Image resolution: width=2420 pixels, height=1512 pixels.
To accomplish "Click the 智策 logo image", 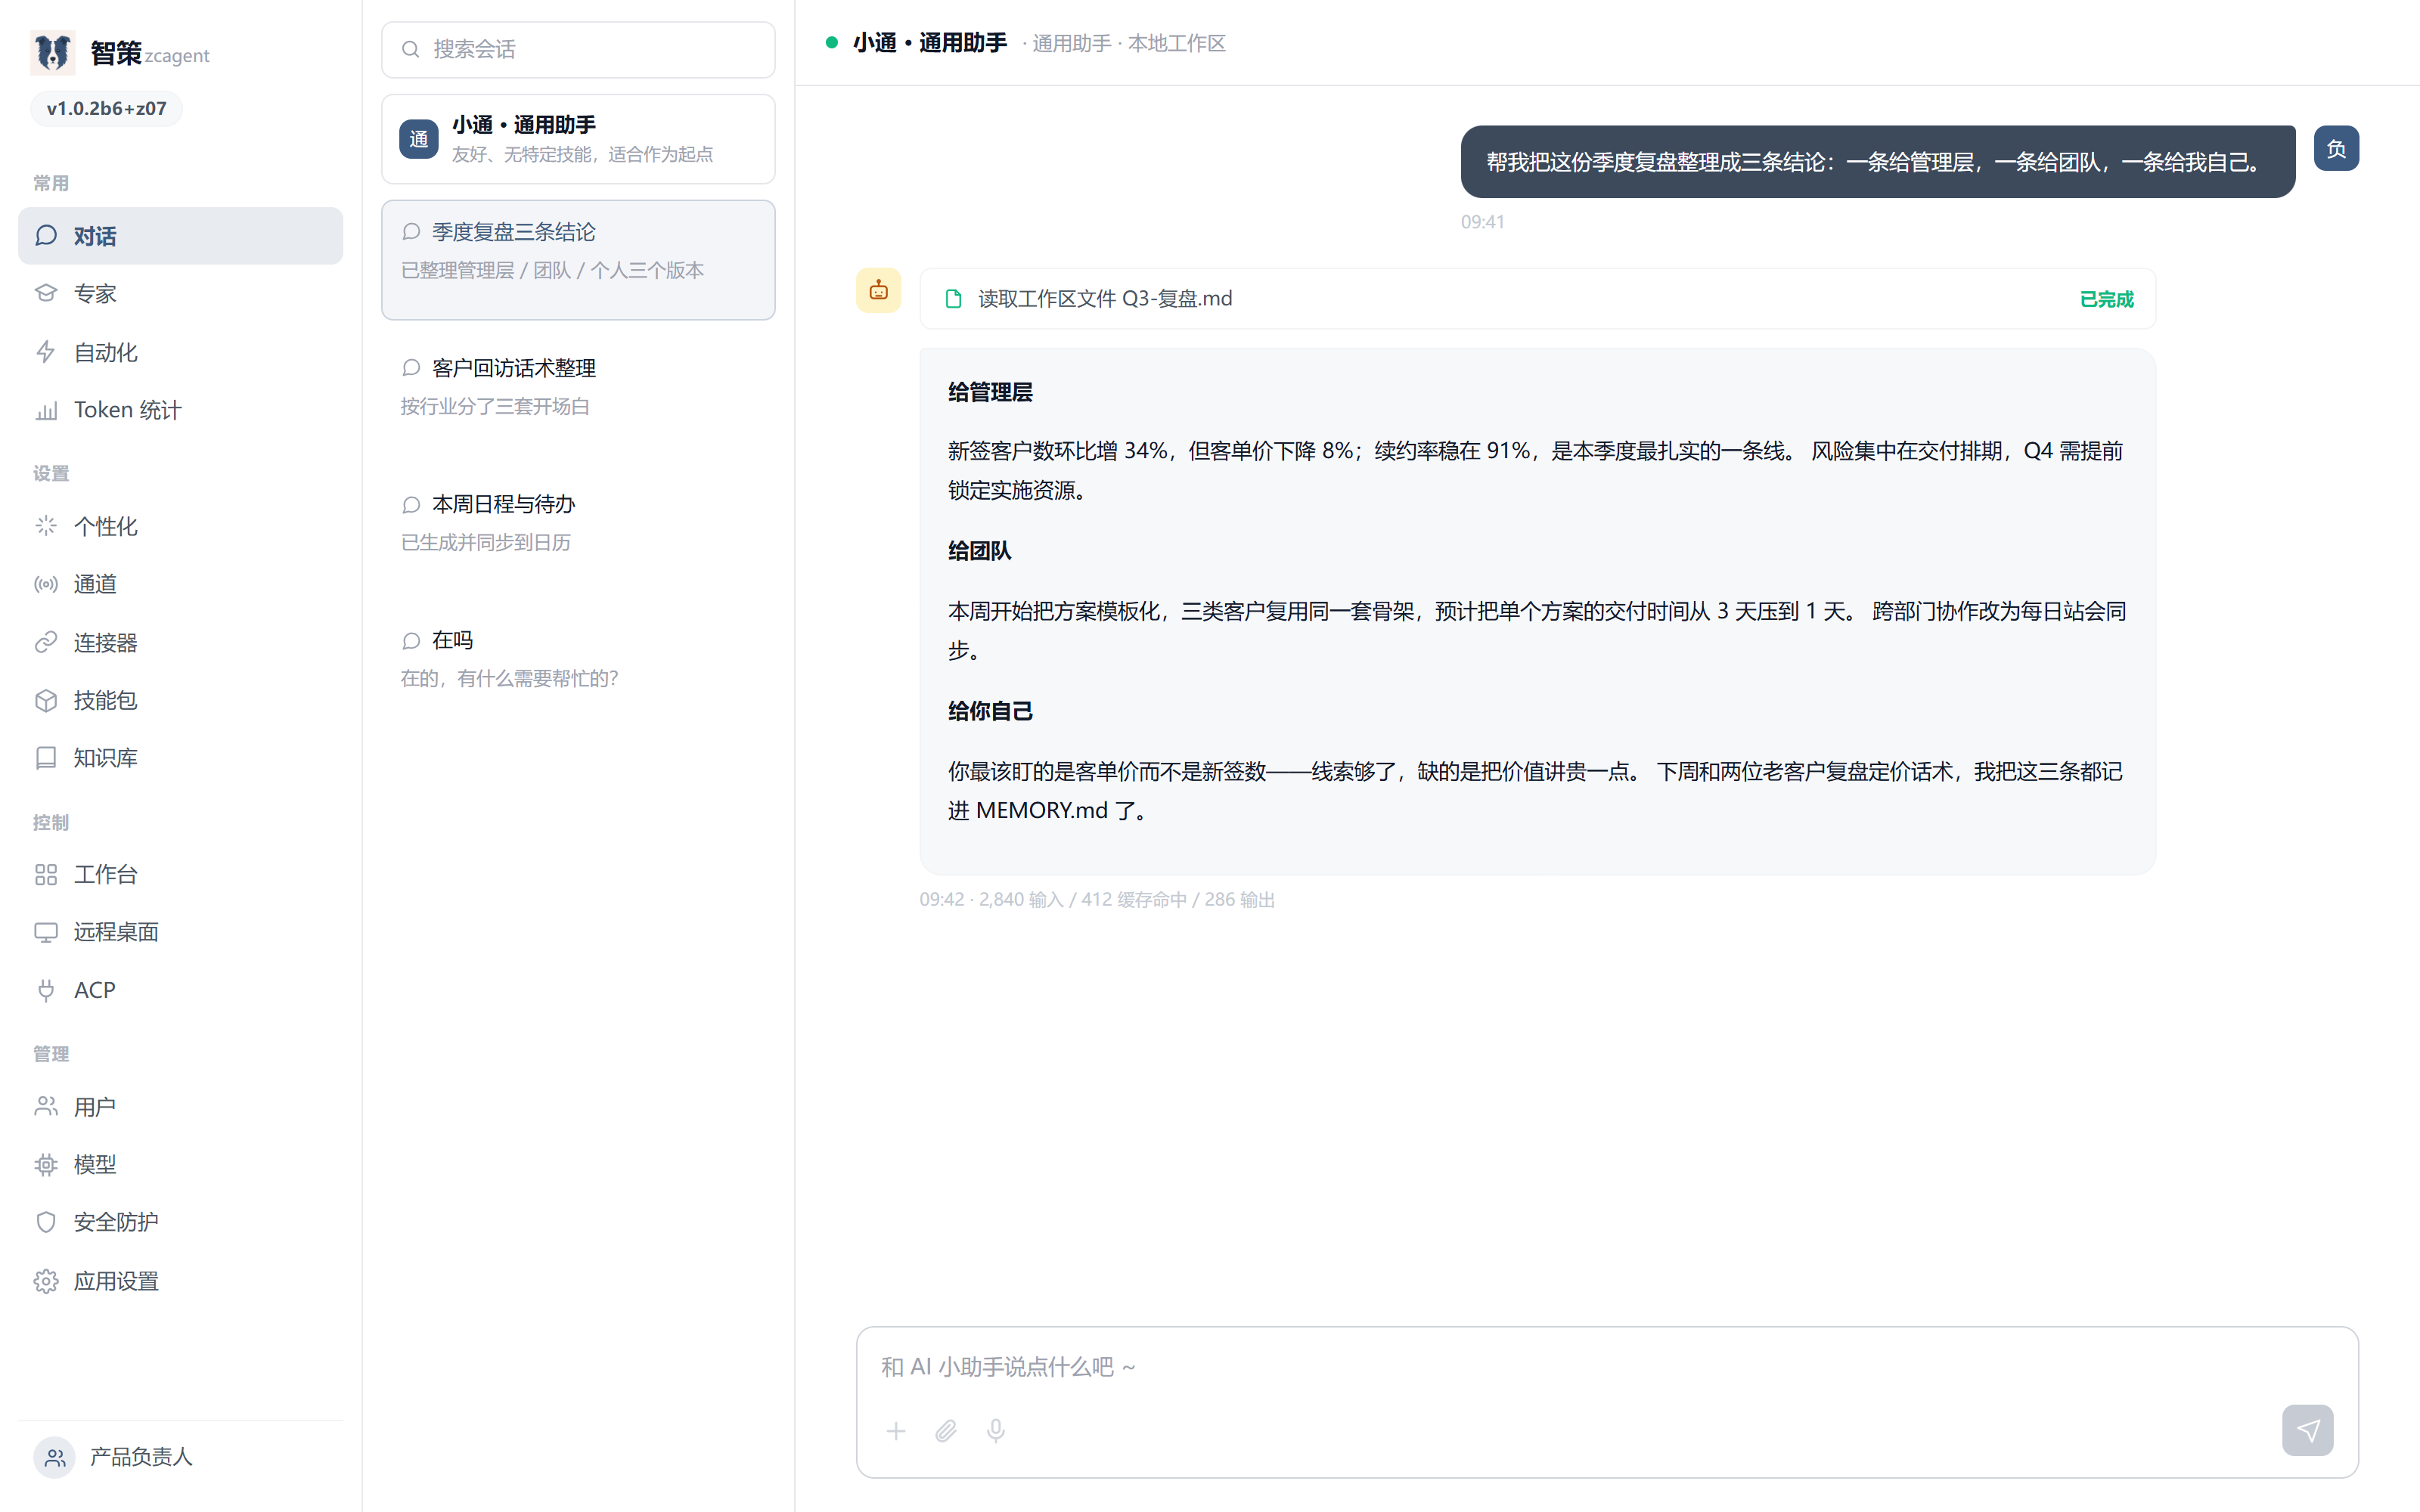I will [x=53, y=52].
